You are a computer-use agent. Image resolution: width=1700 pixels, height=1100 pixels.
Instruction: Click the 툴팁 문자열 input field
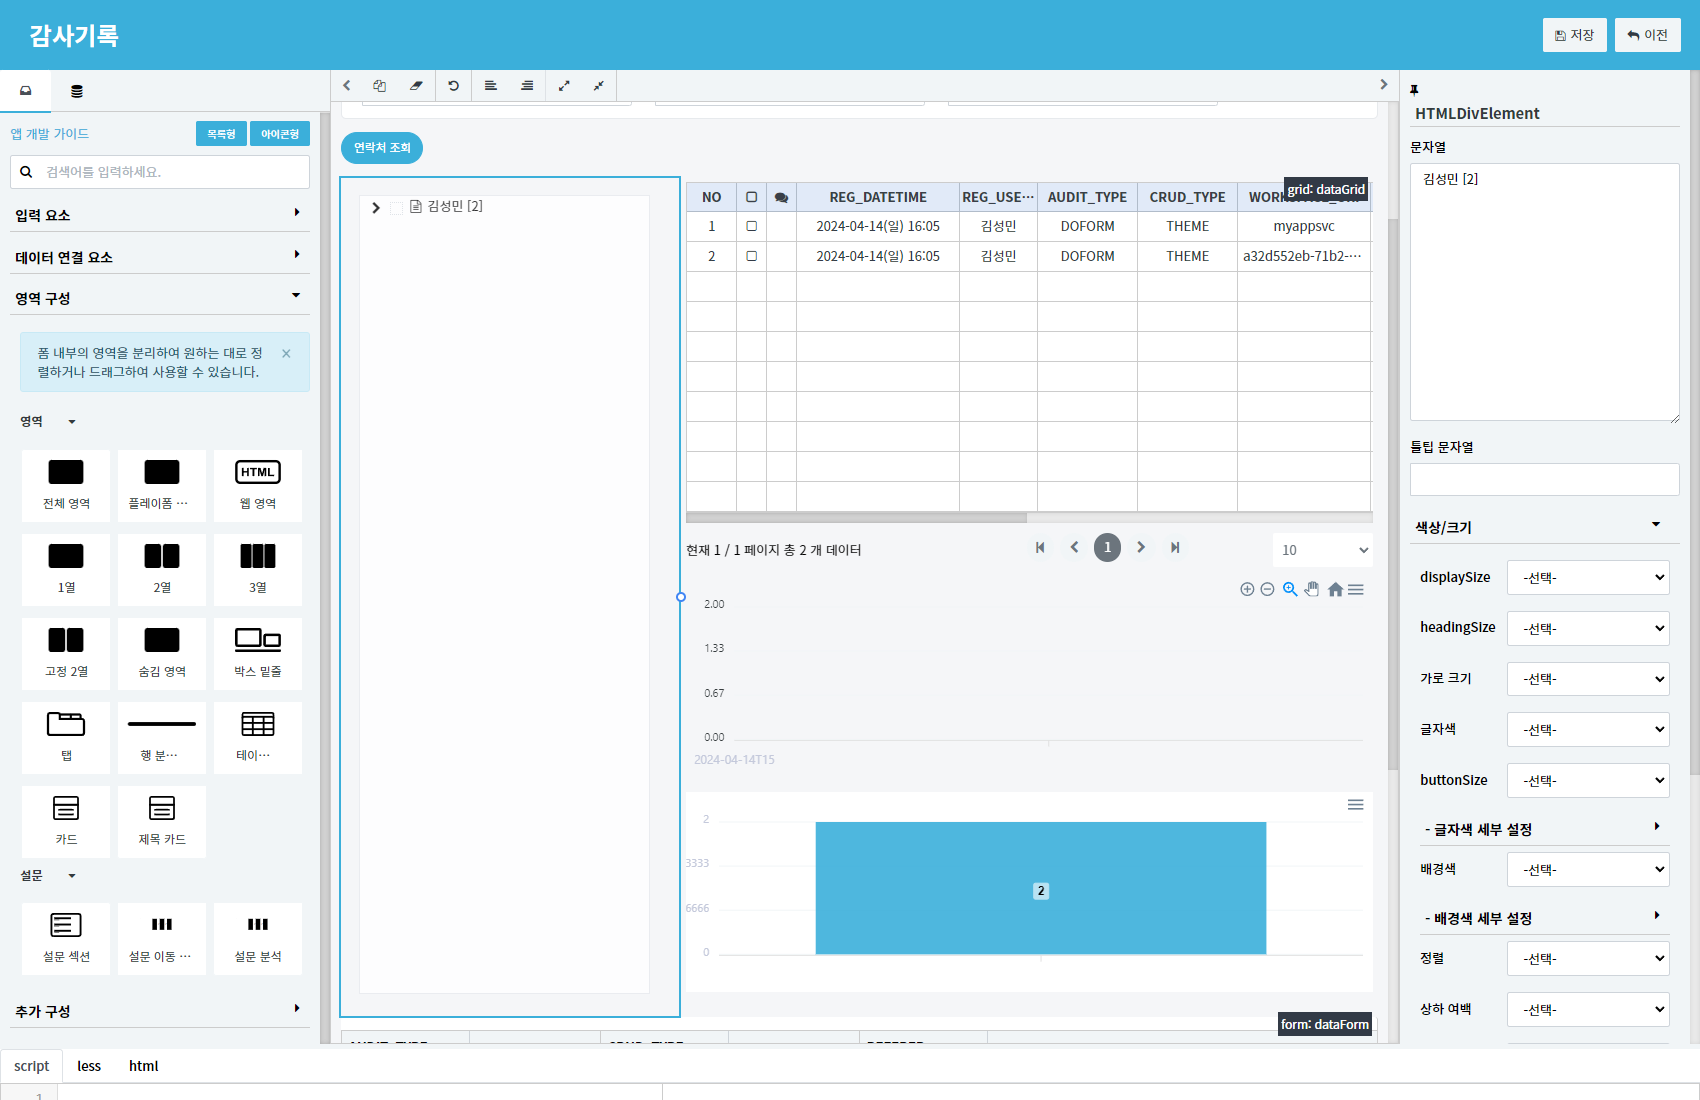point(1544,479)
